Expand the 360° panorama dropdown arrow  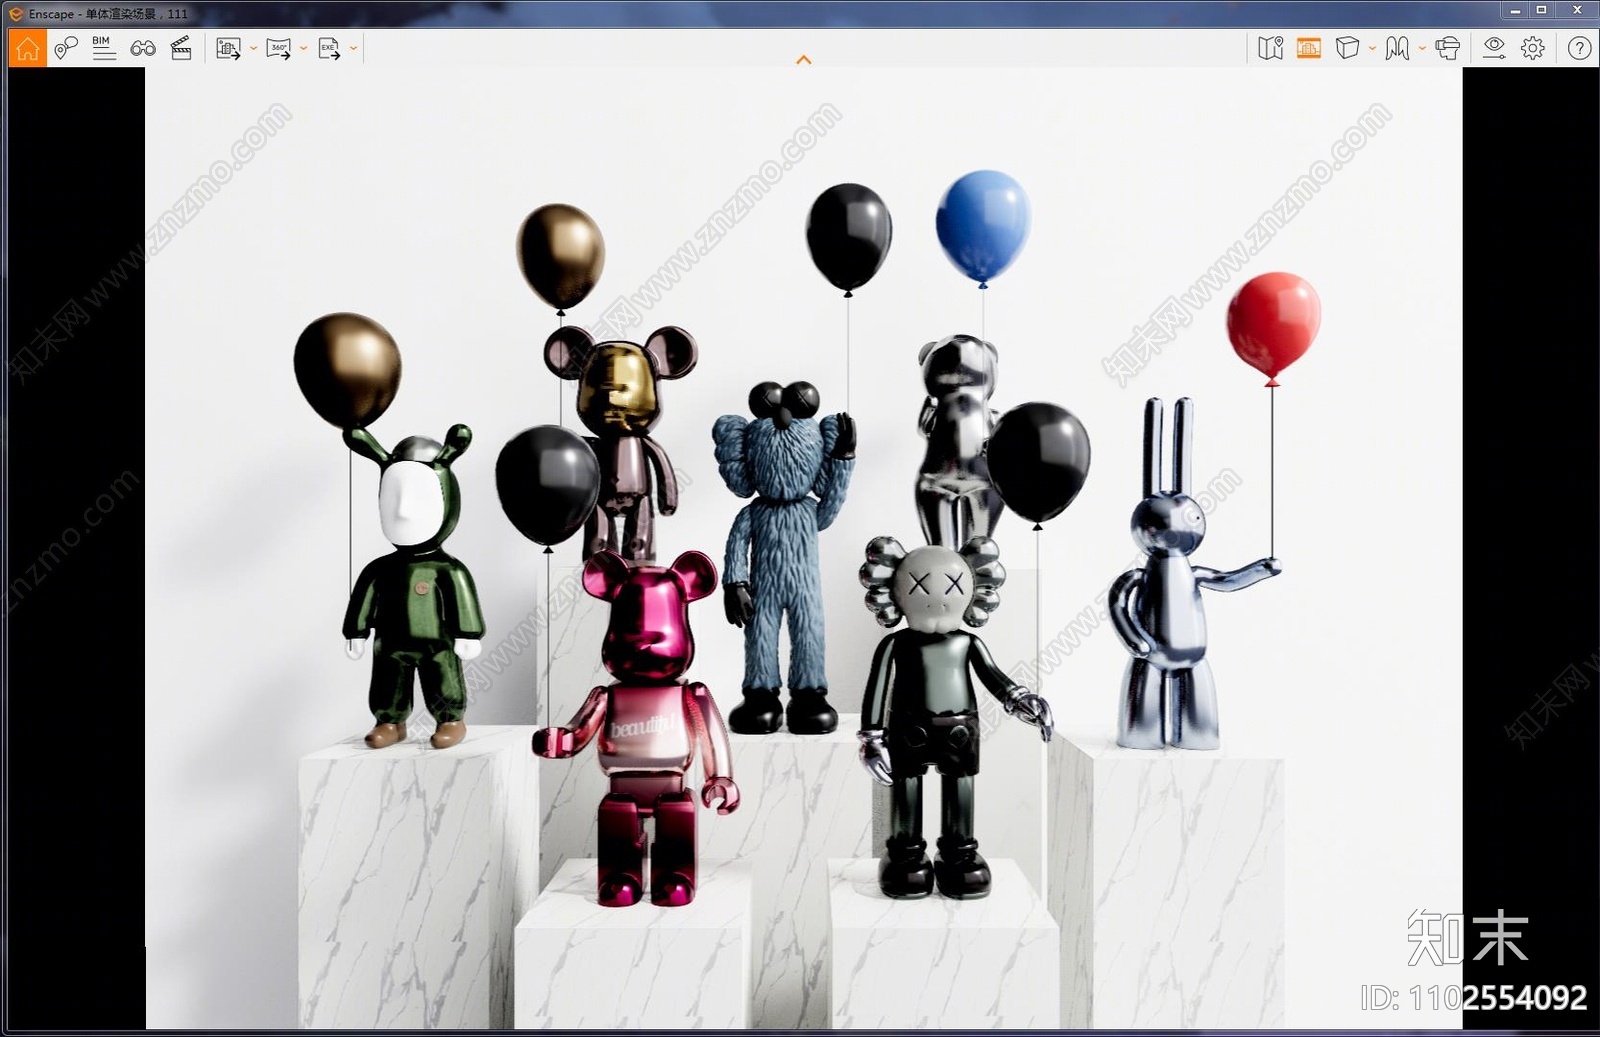(x=303, y=48)
